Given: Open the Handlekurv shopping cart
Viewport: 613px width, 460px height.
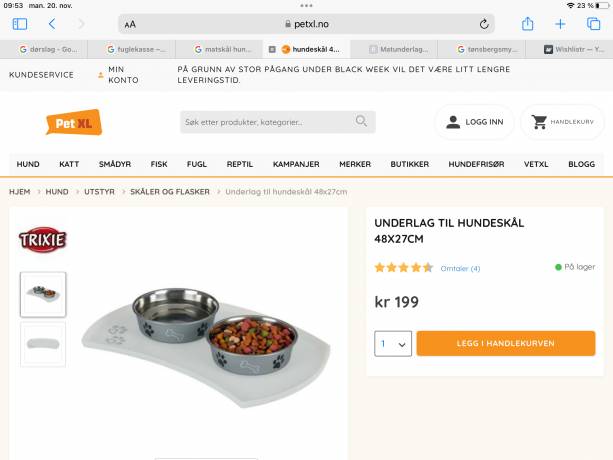Looking at the screenshot, I should tap(562, 122).
